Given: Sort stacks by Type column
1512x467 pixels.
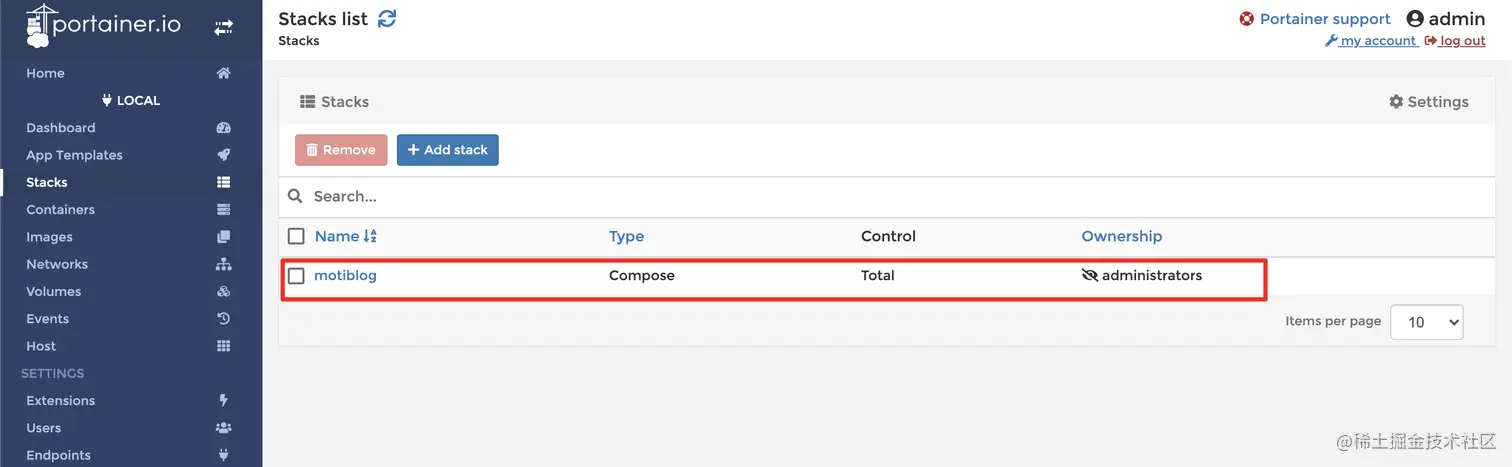Looking at the screenshot, I should point(626,237).
